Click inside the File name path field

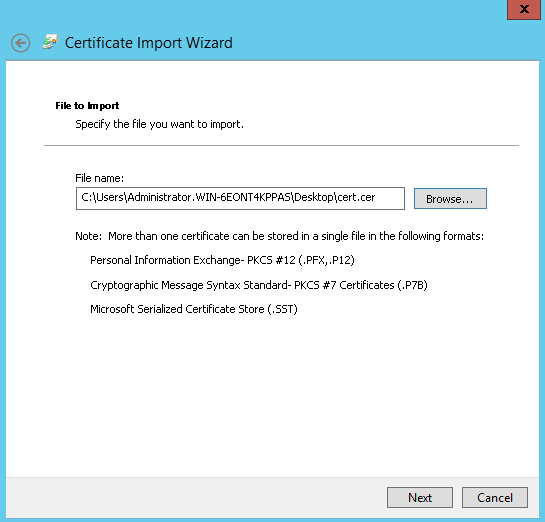240,198
